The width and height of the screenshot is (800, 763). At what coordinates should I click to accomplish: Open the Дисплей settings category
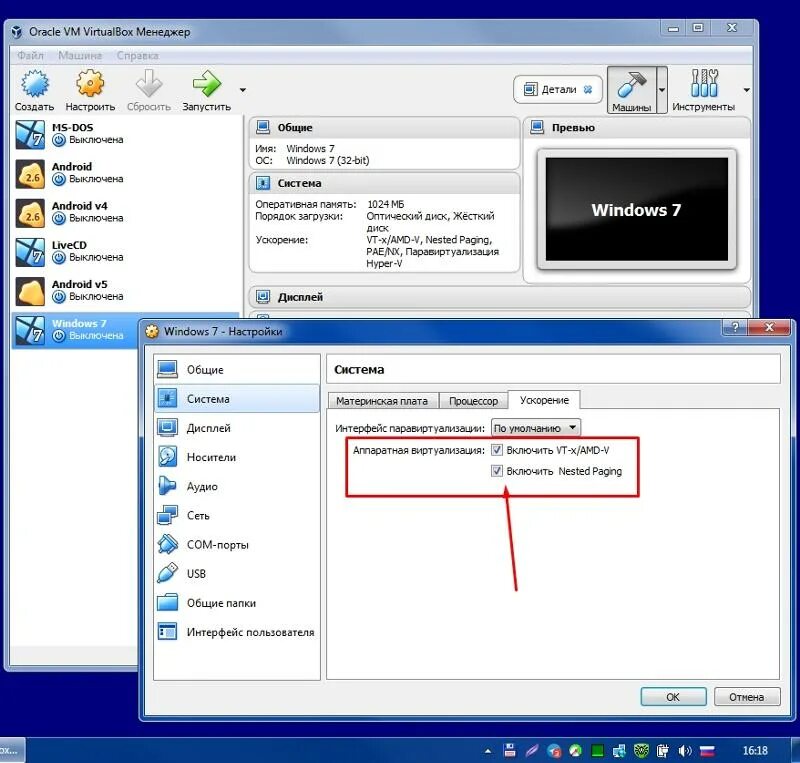pyautogui.click(x=237, y=428)
